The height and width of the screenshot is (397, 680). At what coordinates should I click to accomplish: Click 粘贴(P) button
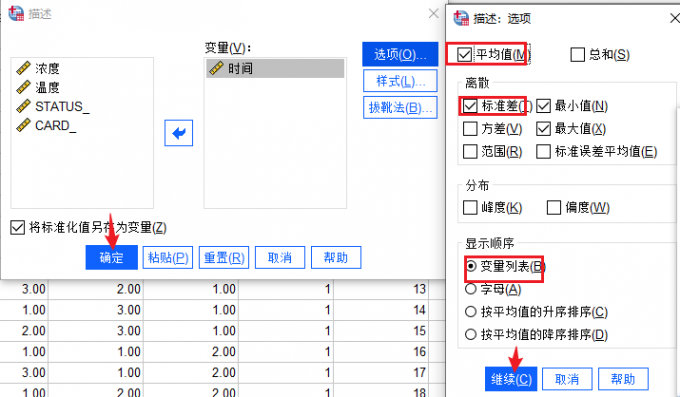click(x=168, y=258)
